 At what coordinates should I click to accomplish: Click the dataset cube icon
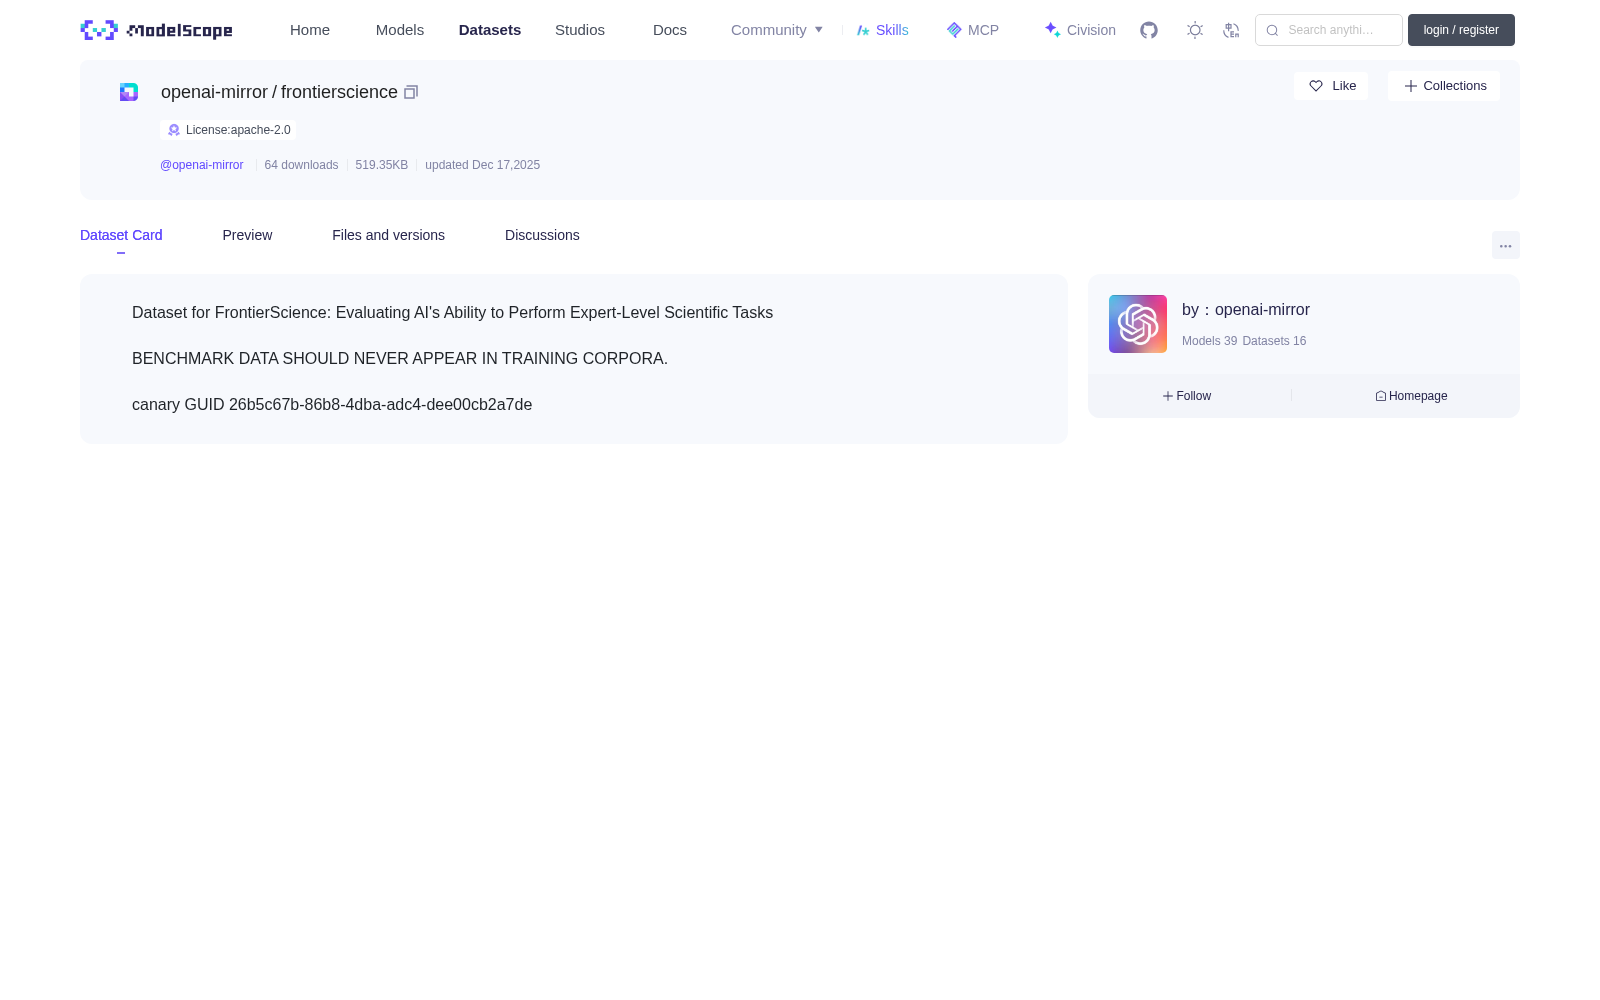(x=129, y=92)
